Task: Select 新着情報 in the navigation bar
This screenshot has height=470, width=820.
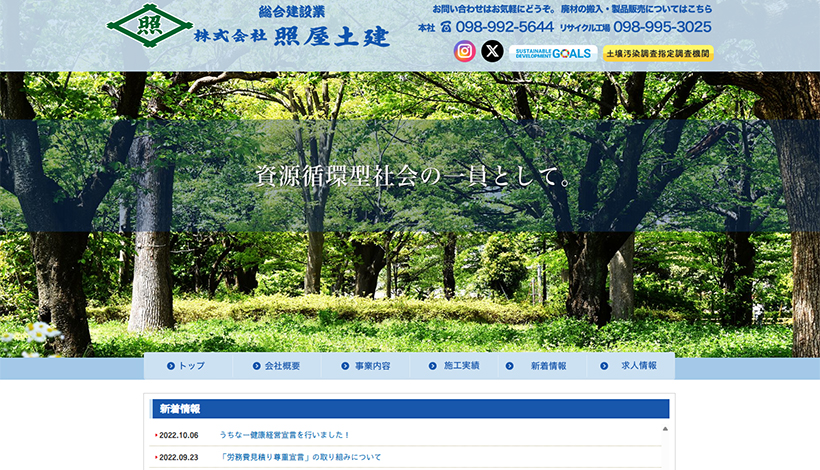Action: click(548, 366)
